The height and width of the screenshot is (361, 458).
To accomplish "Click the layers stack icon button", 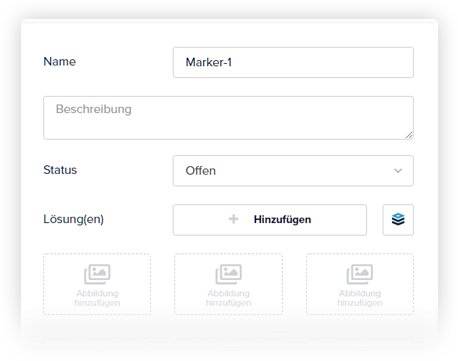I will click(398, 220).
